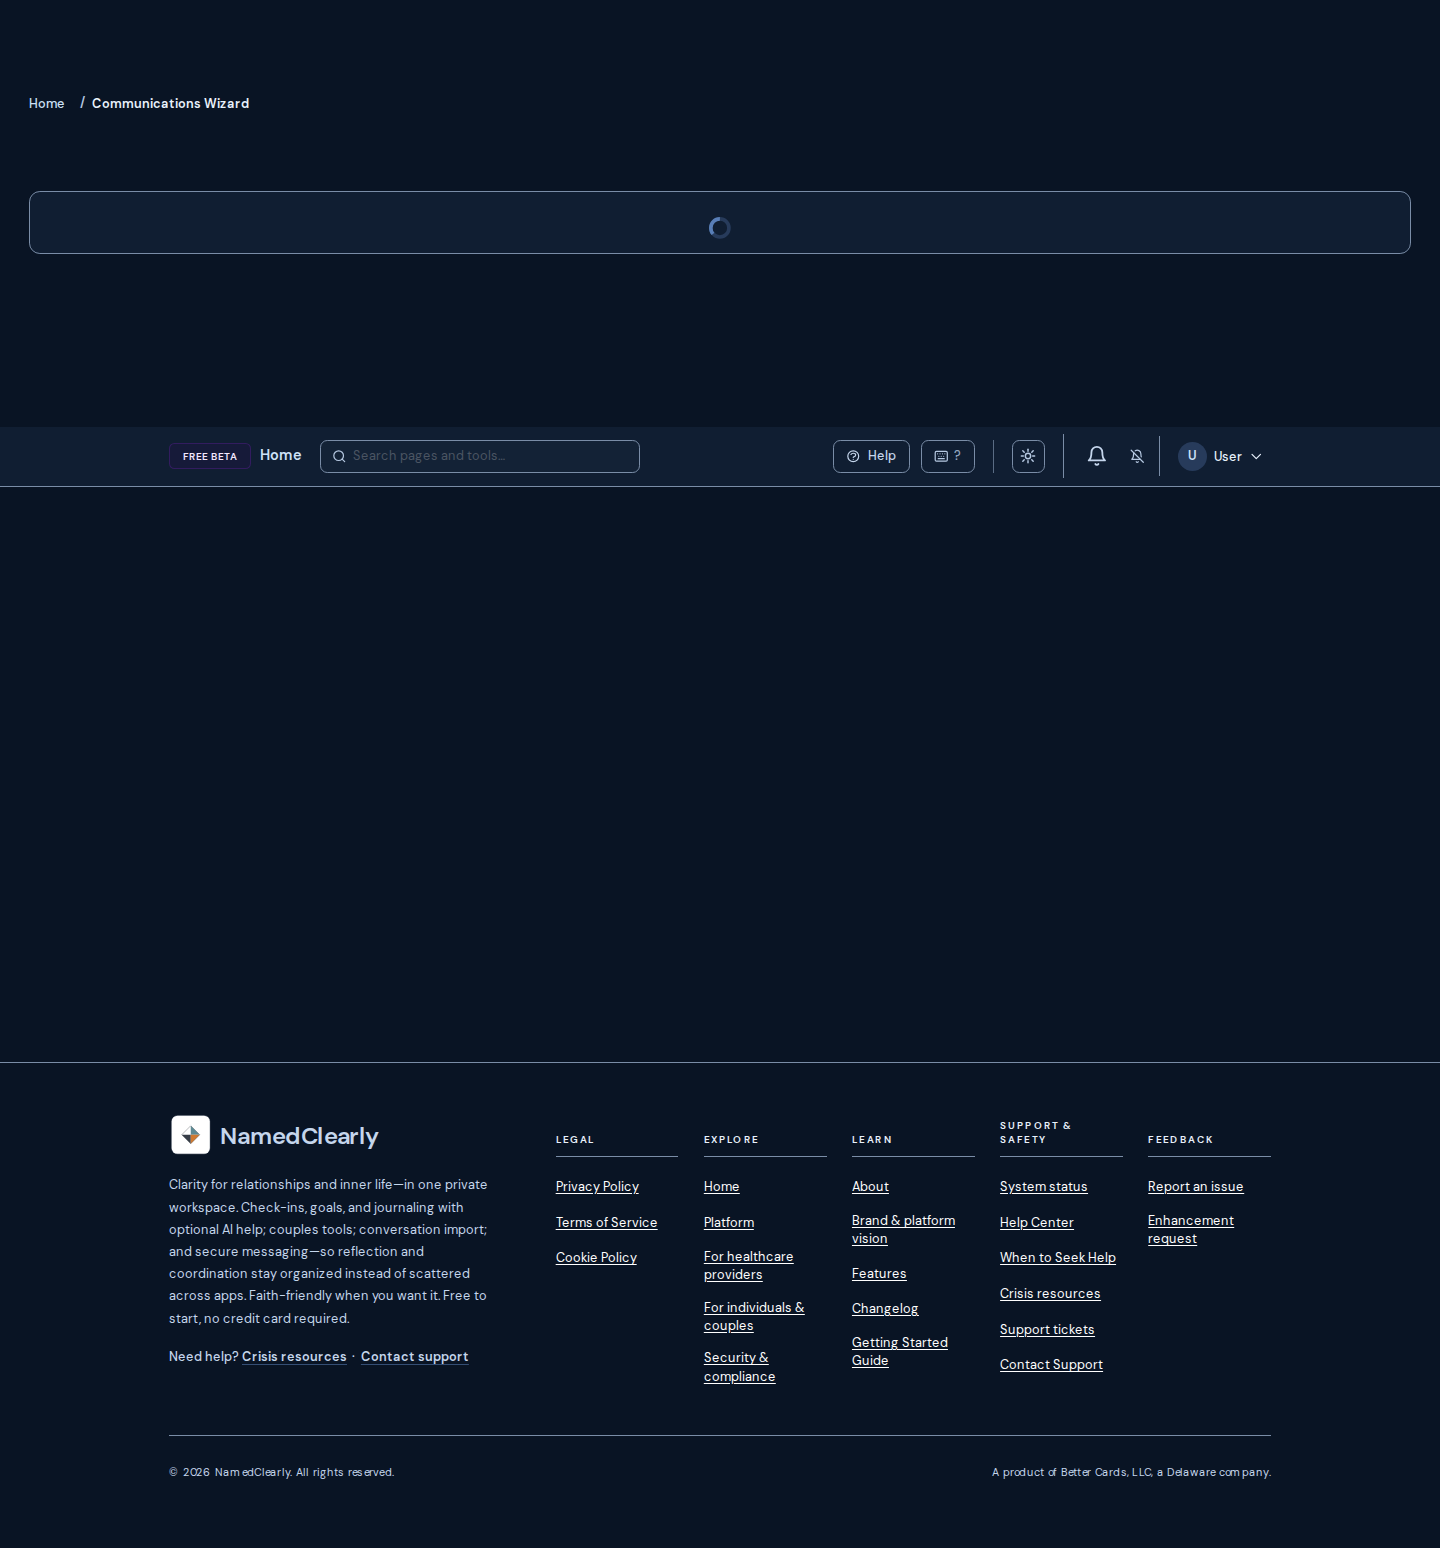This screenshot has height=1548, width=1440.
Task: Click the NamedClearly brand name text
Action: 299,1136
